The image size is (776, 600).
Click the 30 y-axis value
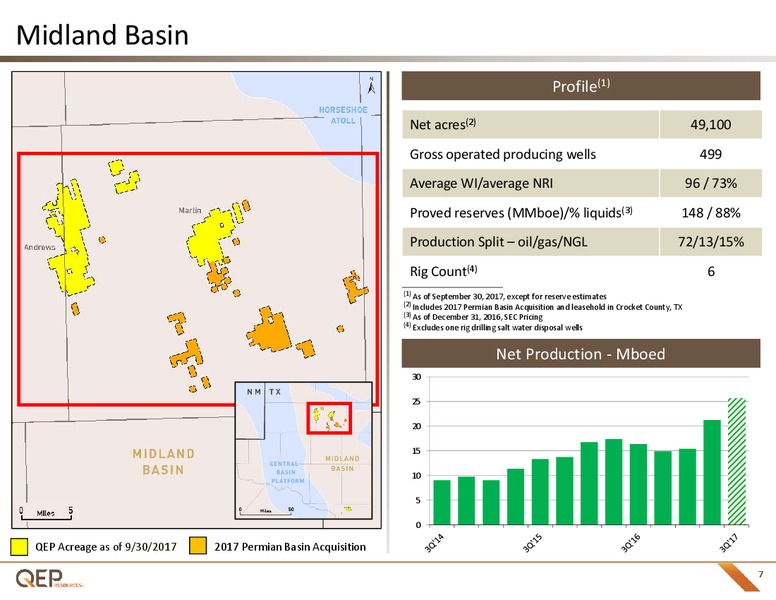pyautogui.click(x=417, y=377)
